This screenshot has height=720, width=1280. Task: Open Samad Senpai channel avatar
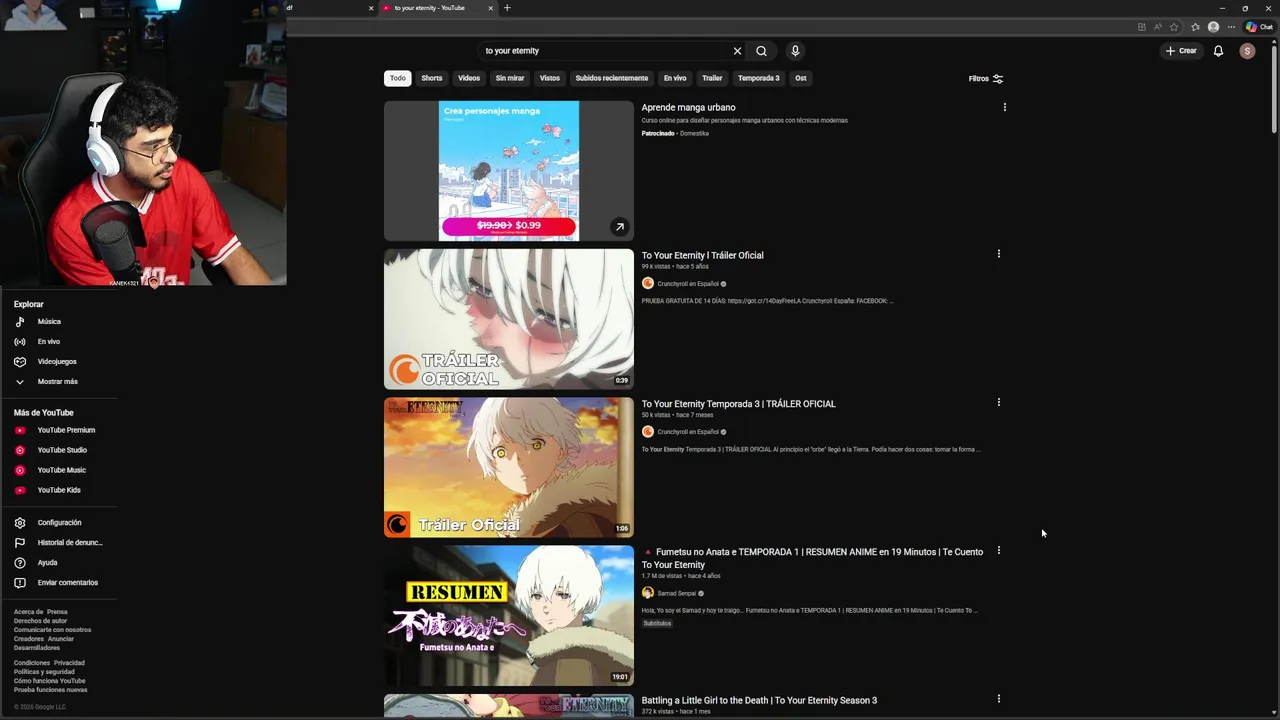coord(648,593)
